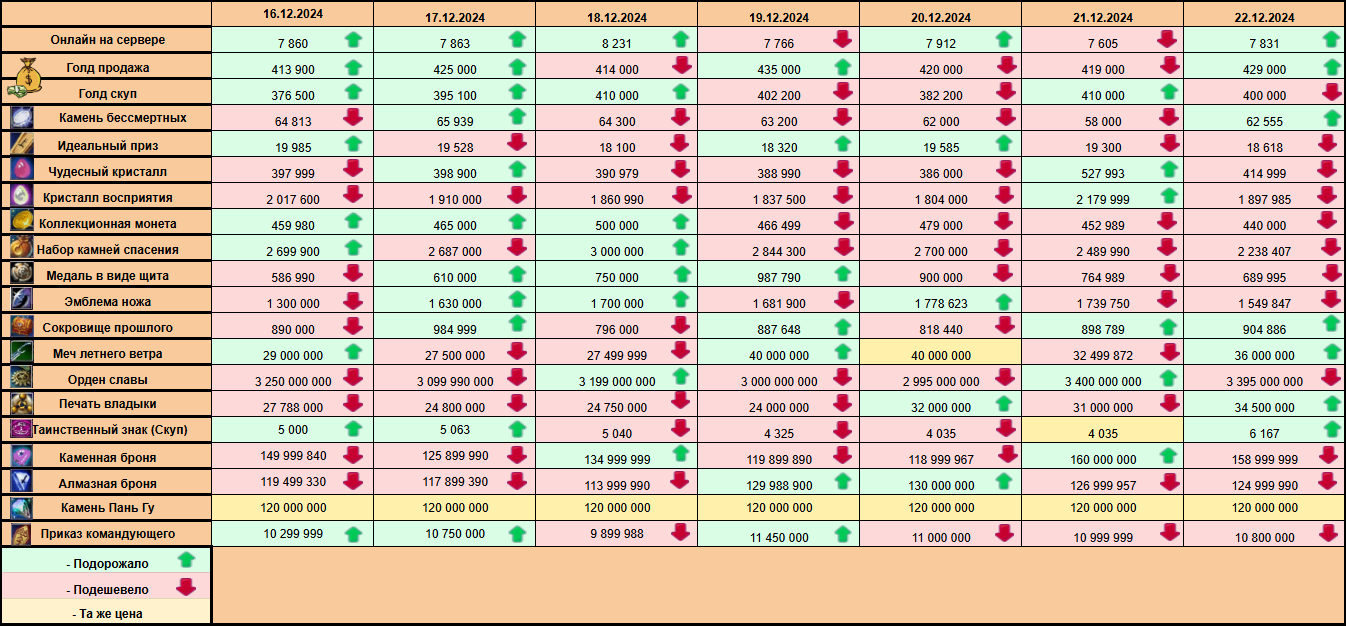Image resolution: width=1346 pixels, height=626 pixels.
Task: Click the Орден славы item icon
Action: tap(22, 378)
